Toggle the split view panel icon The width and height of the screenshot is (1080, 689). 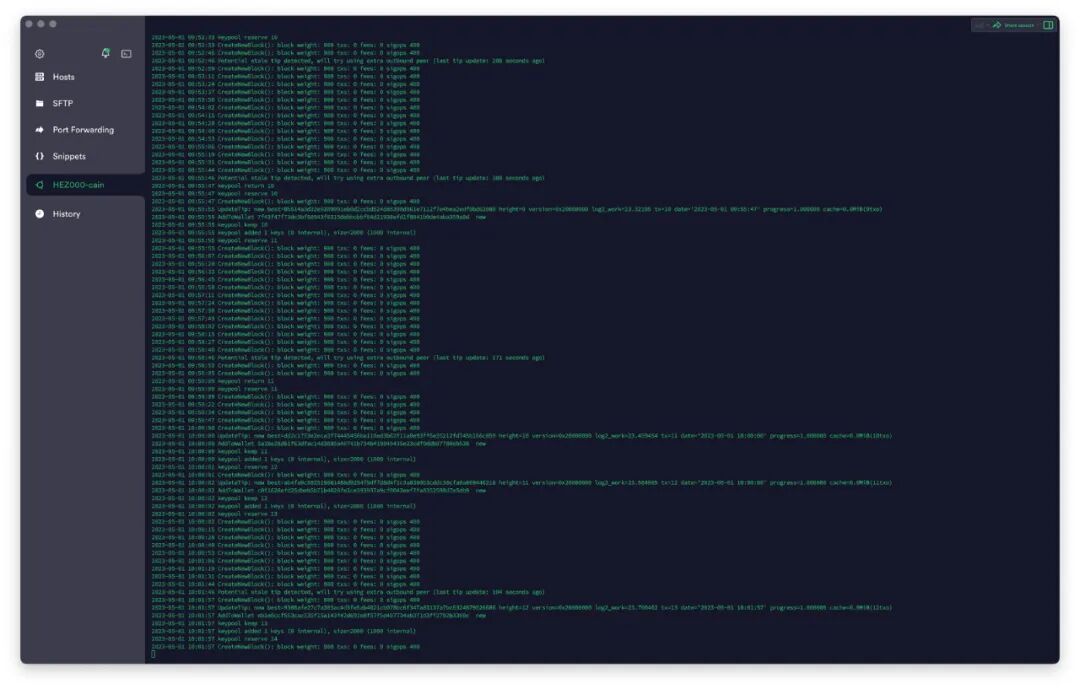pyautogui.click(x=1048, y=25)
